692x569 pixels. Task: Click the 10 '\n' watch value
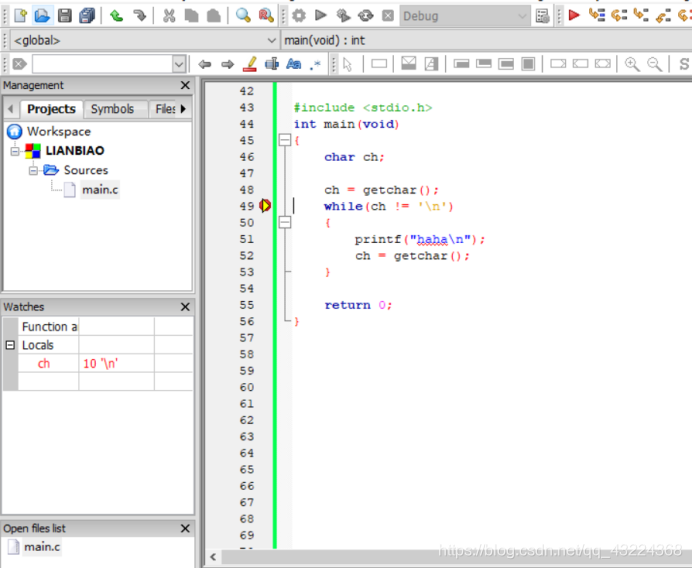click(x=101, y=364)
